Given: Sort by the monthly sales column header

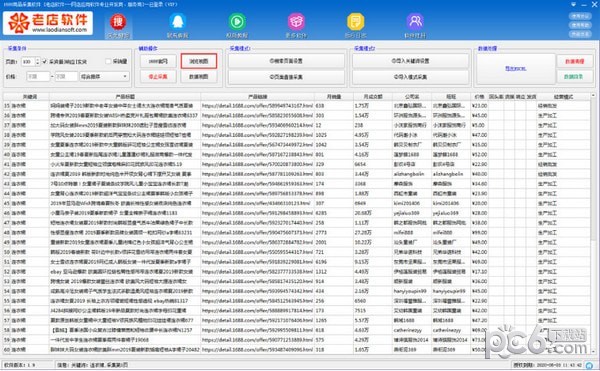Looking at the screenshot, I should click(334, 97).
